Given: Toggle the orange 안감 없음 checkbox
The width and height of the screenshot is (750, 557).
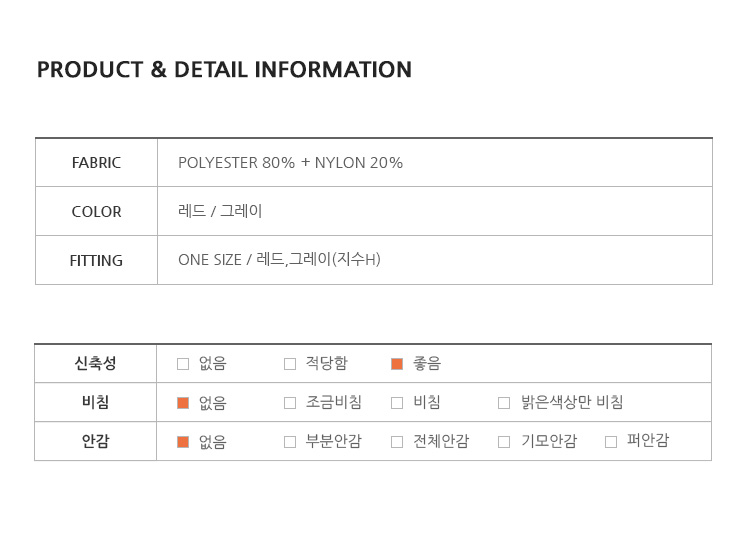Looking at the screenshot, I should 183,442.
